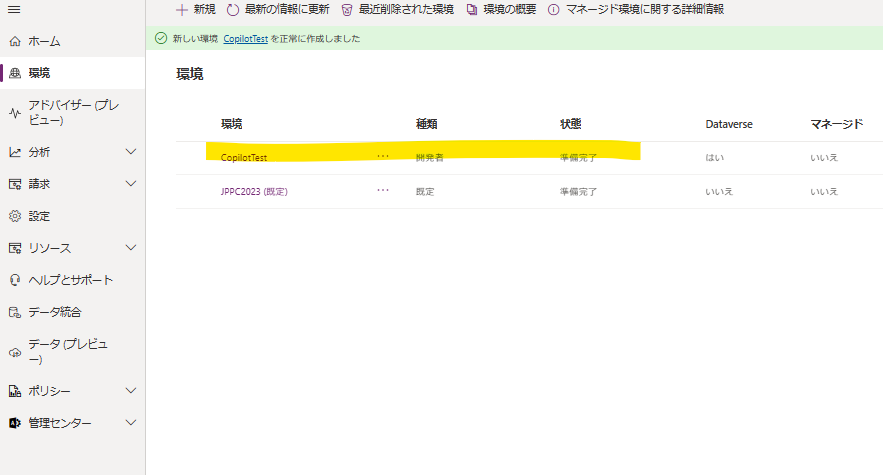The width and height of the screenshot is (883, 475).
Task: Click the Settings gear icon
Action: click(15, 216)
